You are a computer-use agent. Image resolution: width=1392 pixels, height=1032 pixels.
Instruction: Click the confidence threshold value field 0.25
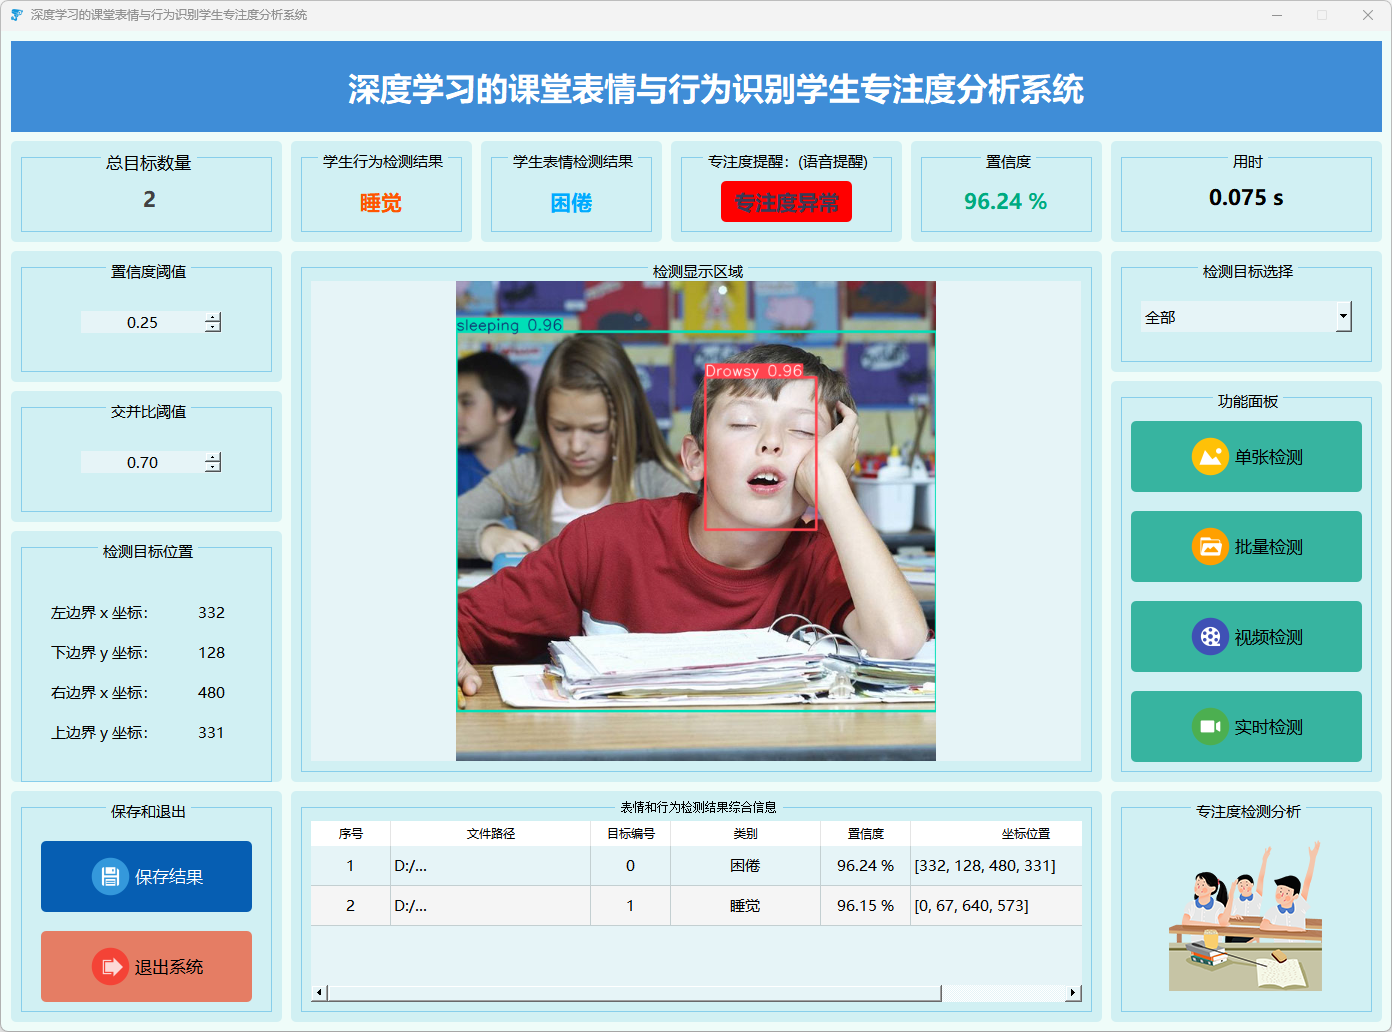(x=142, y=322)
